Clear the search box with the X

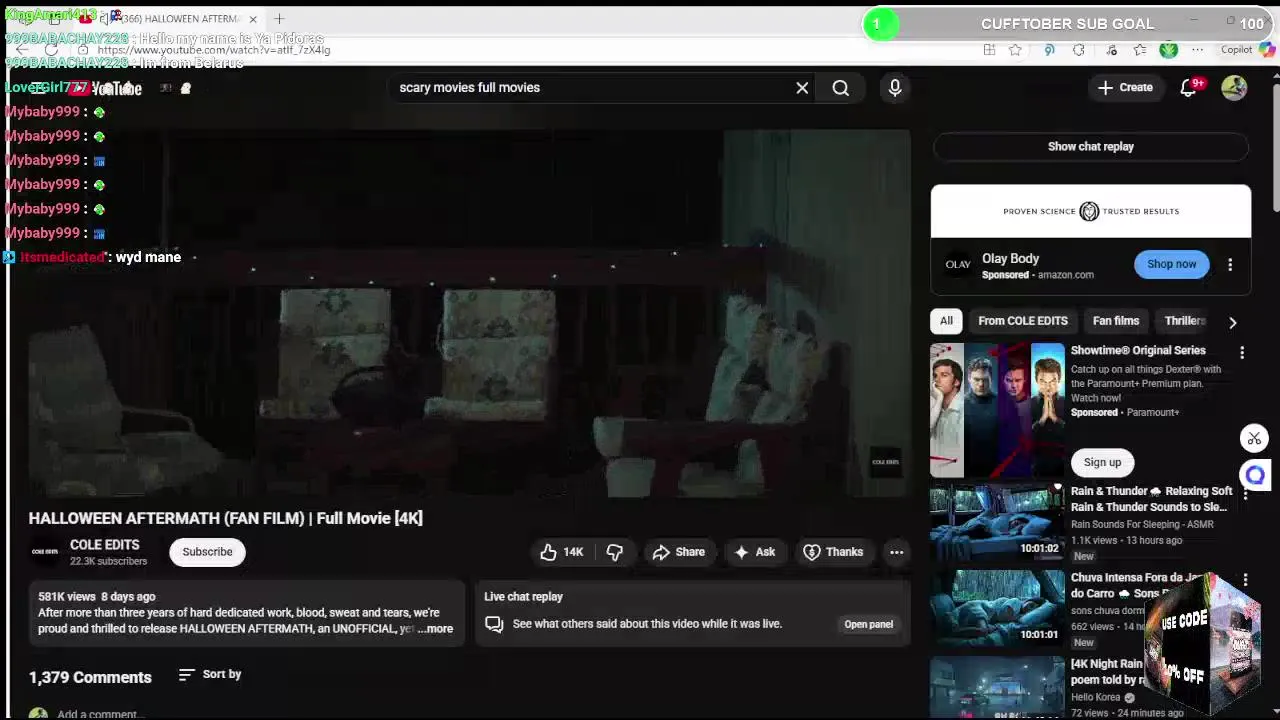coord(802,88)
